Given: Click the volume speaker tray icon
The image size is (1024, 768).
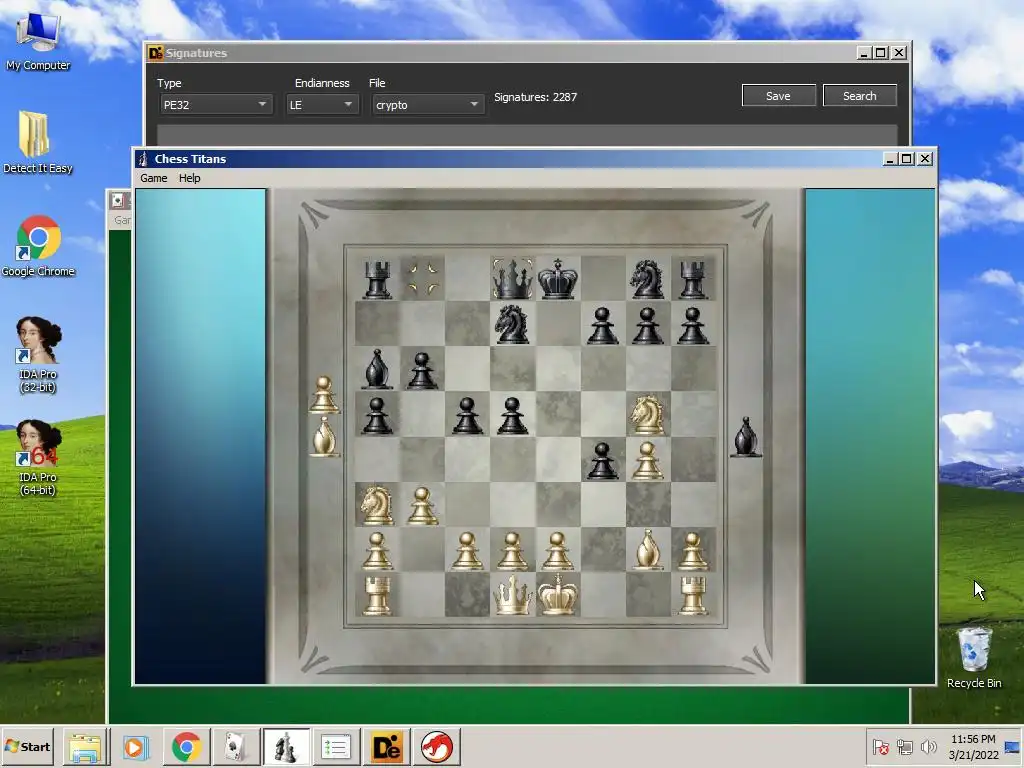Looking at the screenshot, I should [928, 747].
